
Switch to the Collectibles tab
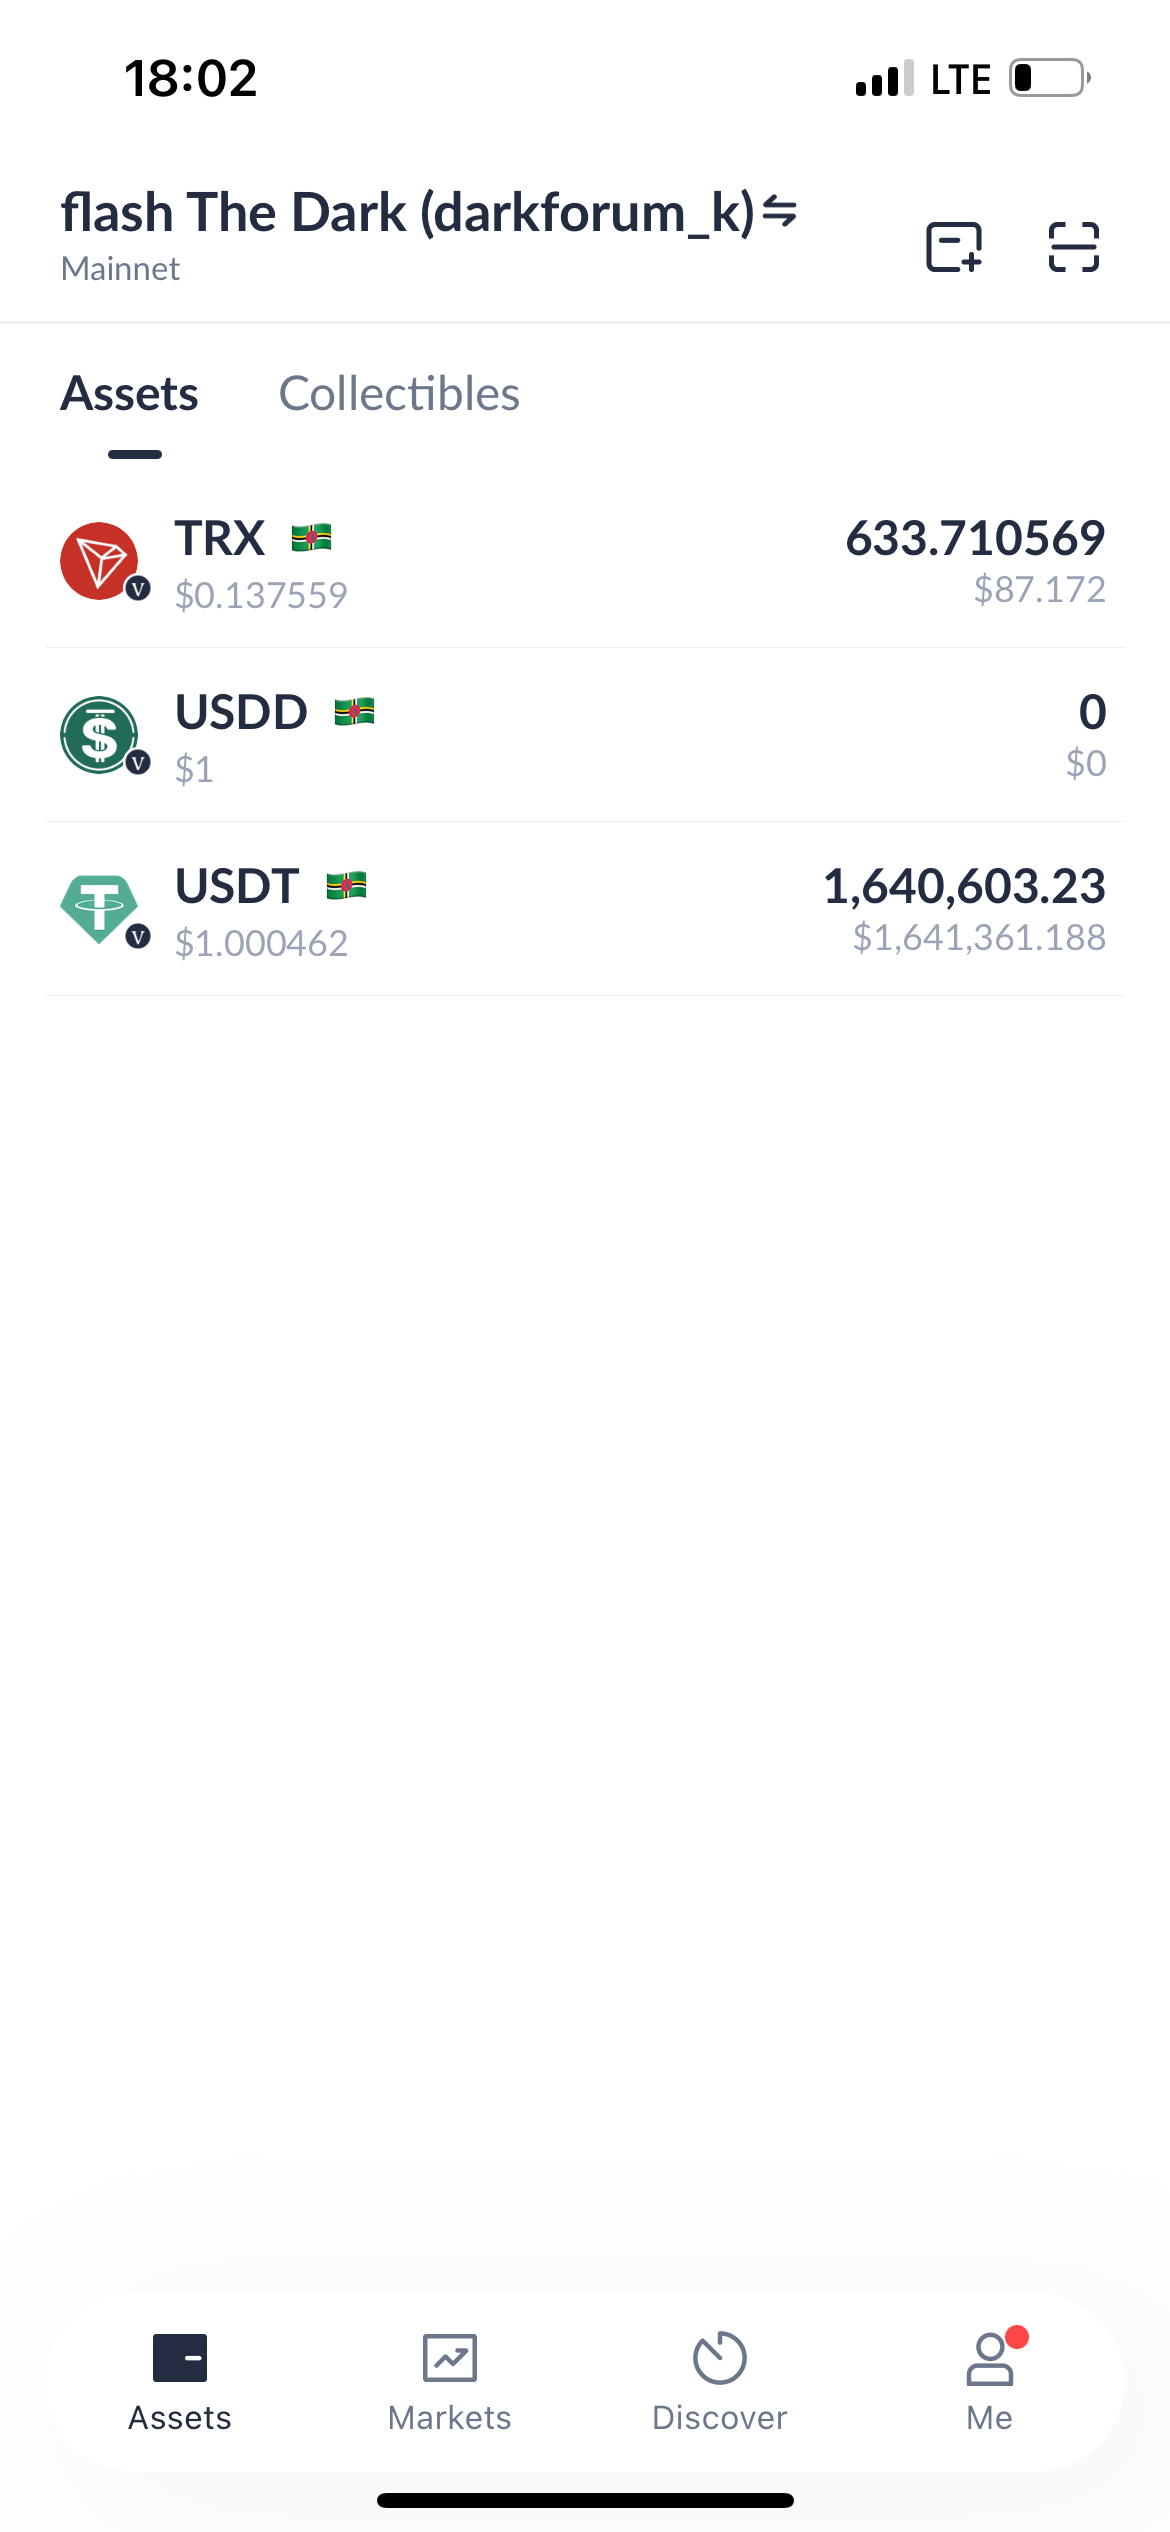(399, 394)
